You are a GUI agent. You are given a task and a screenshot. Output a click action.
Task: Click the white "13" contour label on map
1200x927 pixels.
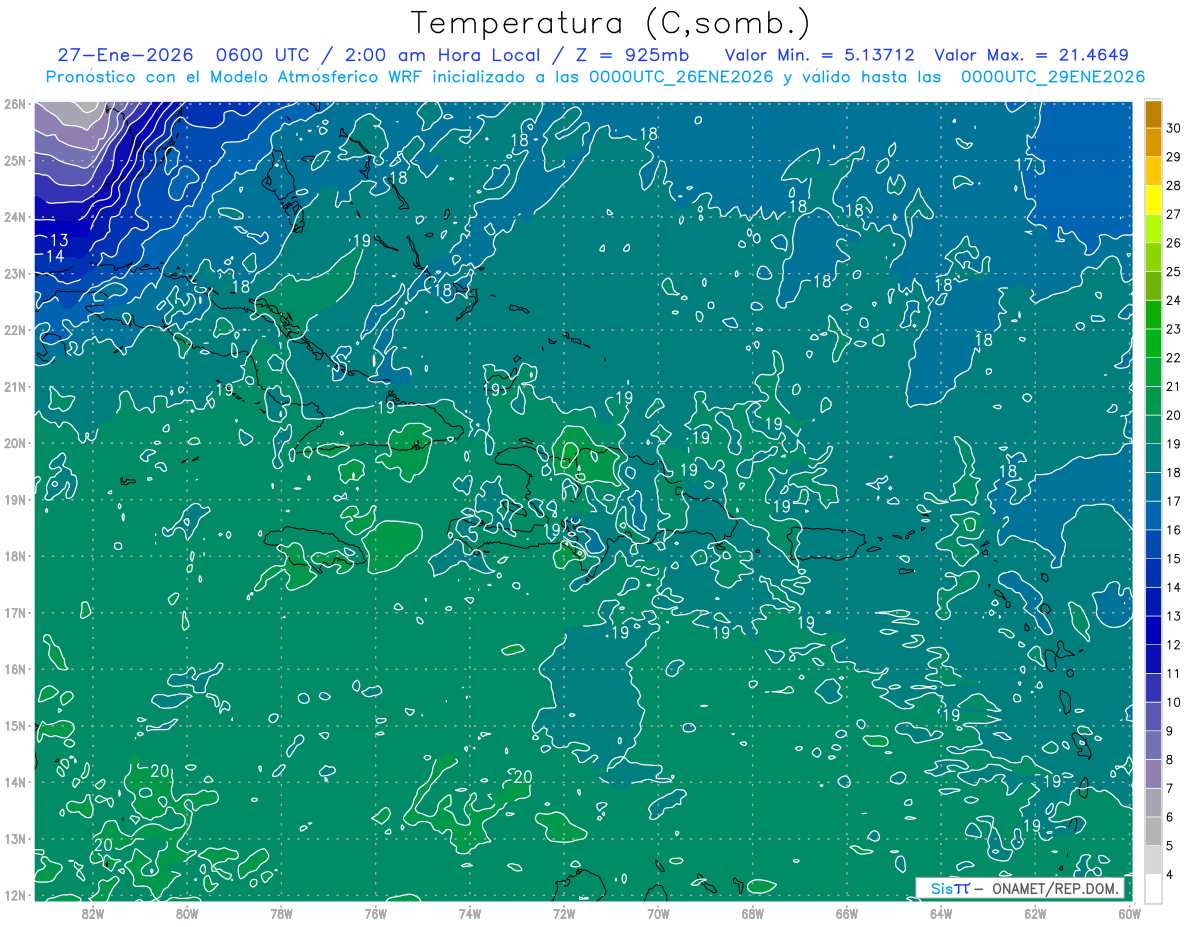59,241
